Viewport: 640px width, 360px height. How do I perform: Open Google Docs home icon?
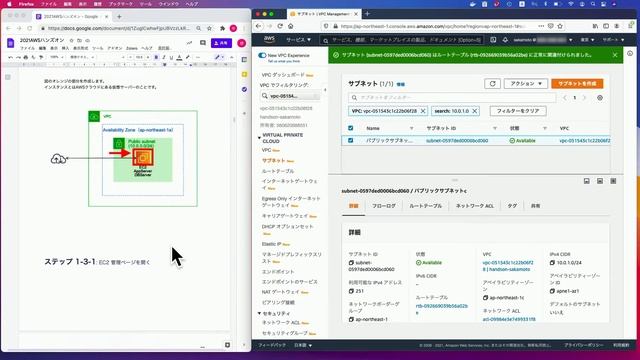11,43
